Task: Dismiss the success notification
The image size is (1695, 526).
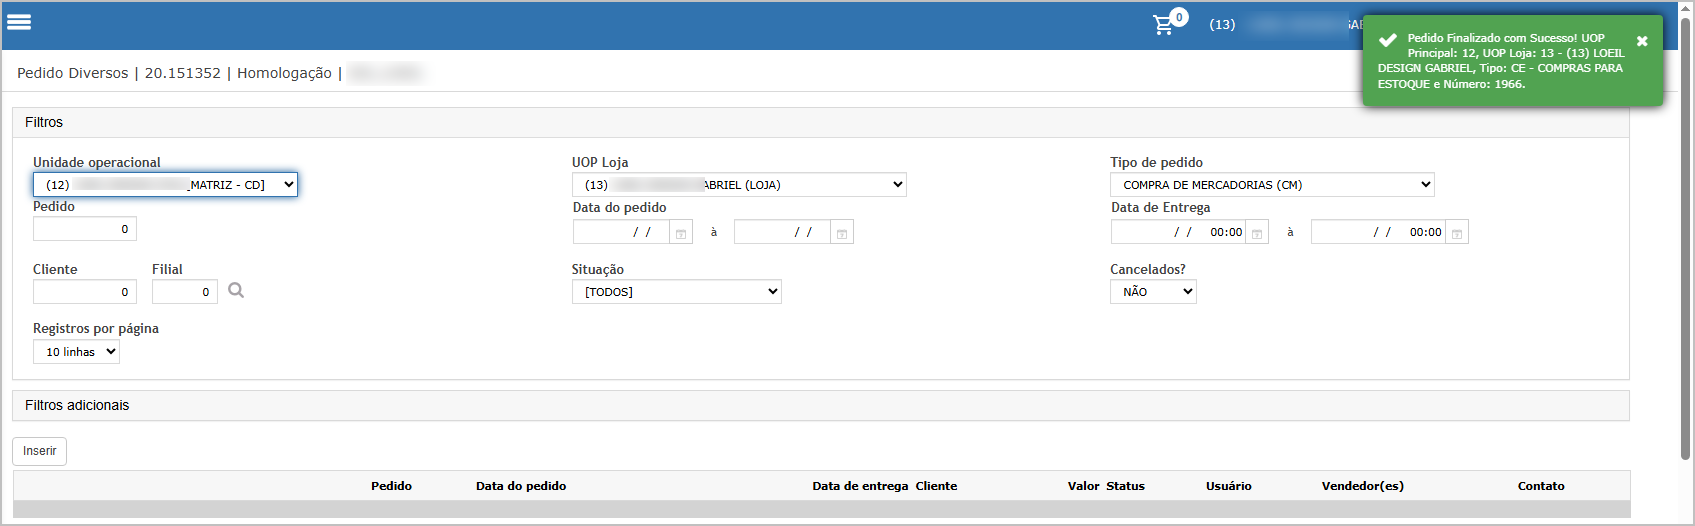Action: tap(1642, 41)
